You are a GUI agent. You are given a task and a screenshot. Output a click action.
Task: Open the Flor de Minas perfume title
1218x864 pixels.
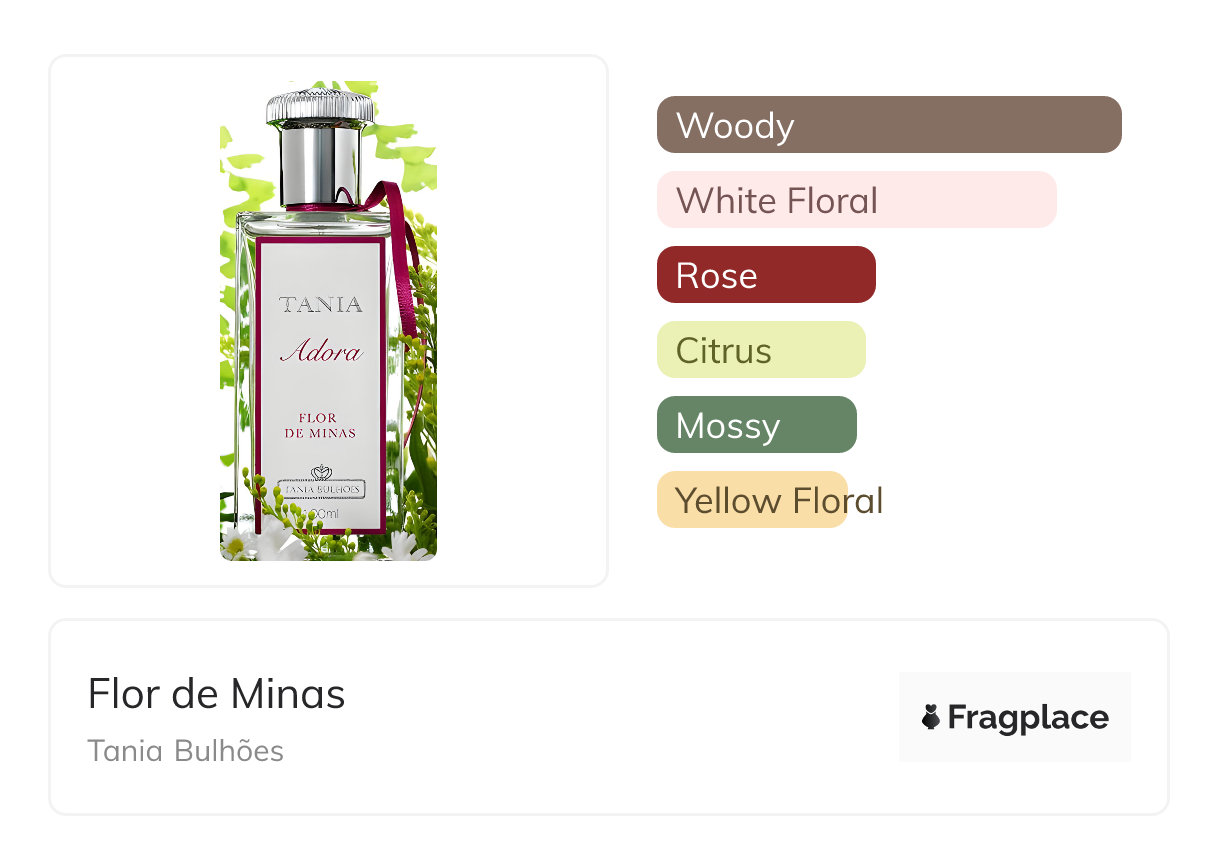(216, 694)
